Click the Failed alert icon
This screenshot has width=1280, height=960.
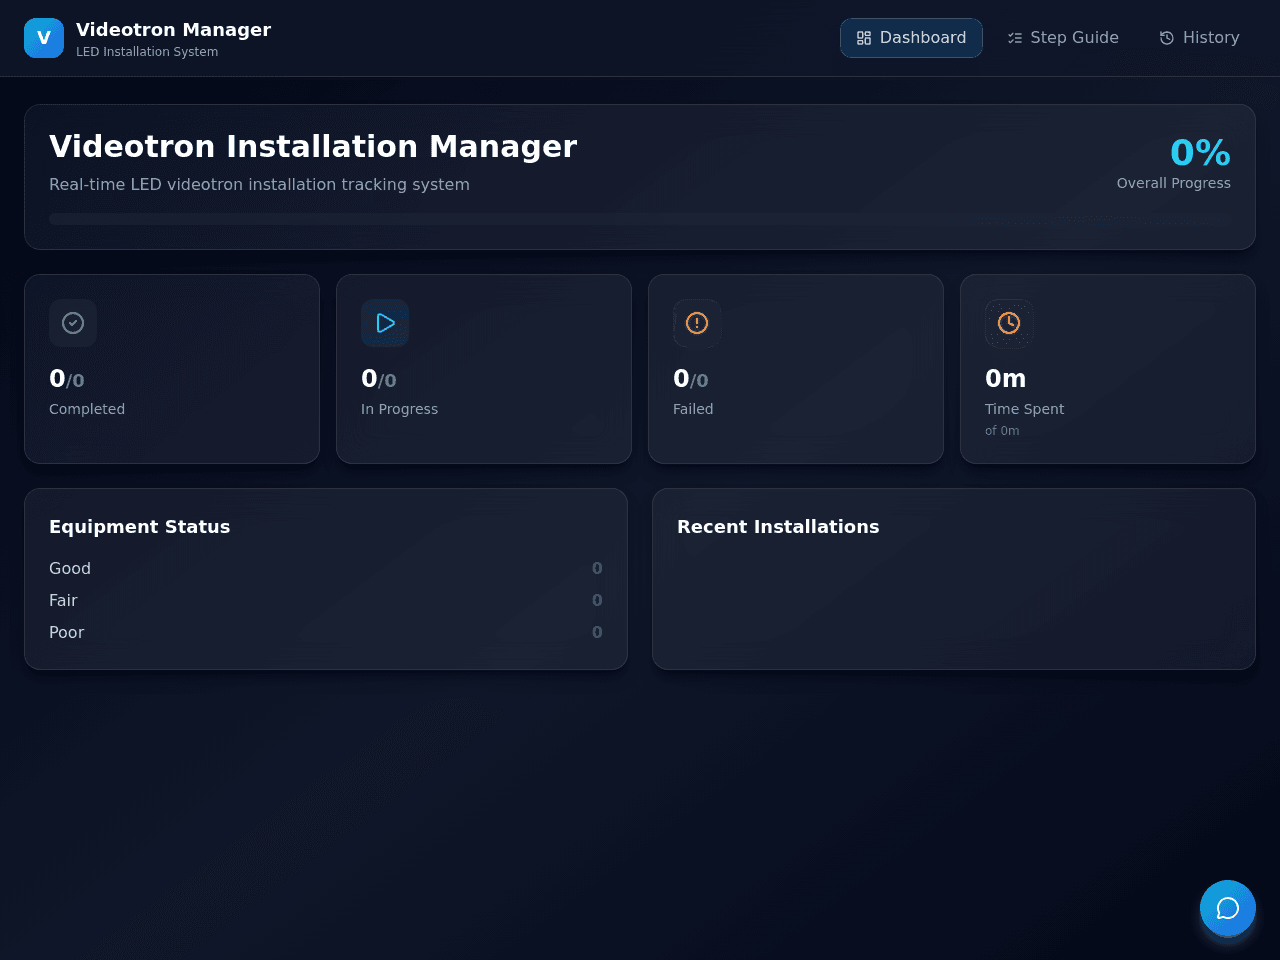click(x=697, y=323)
